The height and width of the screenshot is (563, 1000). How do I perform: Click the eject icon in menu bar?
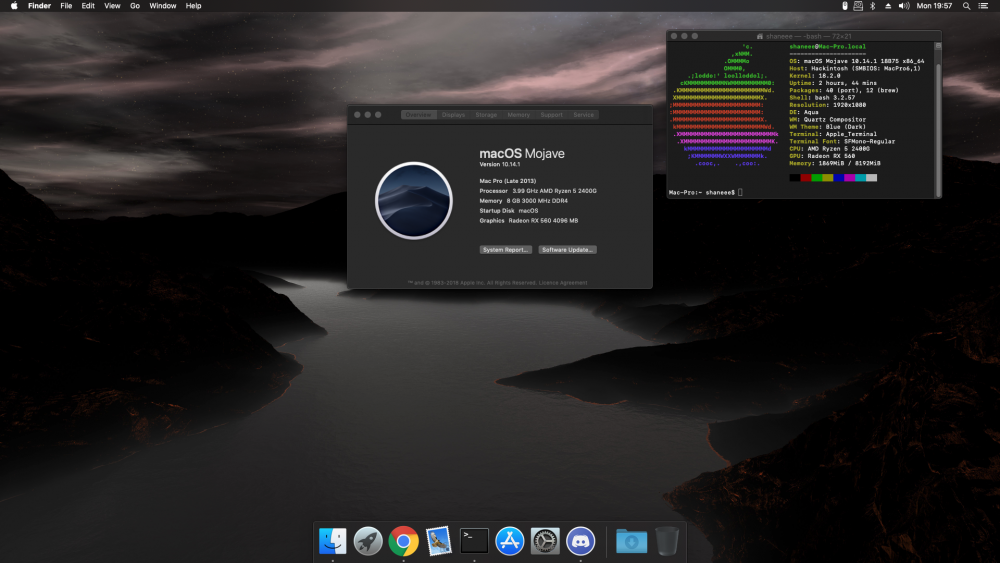pos(887,6)
